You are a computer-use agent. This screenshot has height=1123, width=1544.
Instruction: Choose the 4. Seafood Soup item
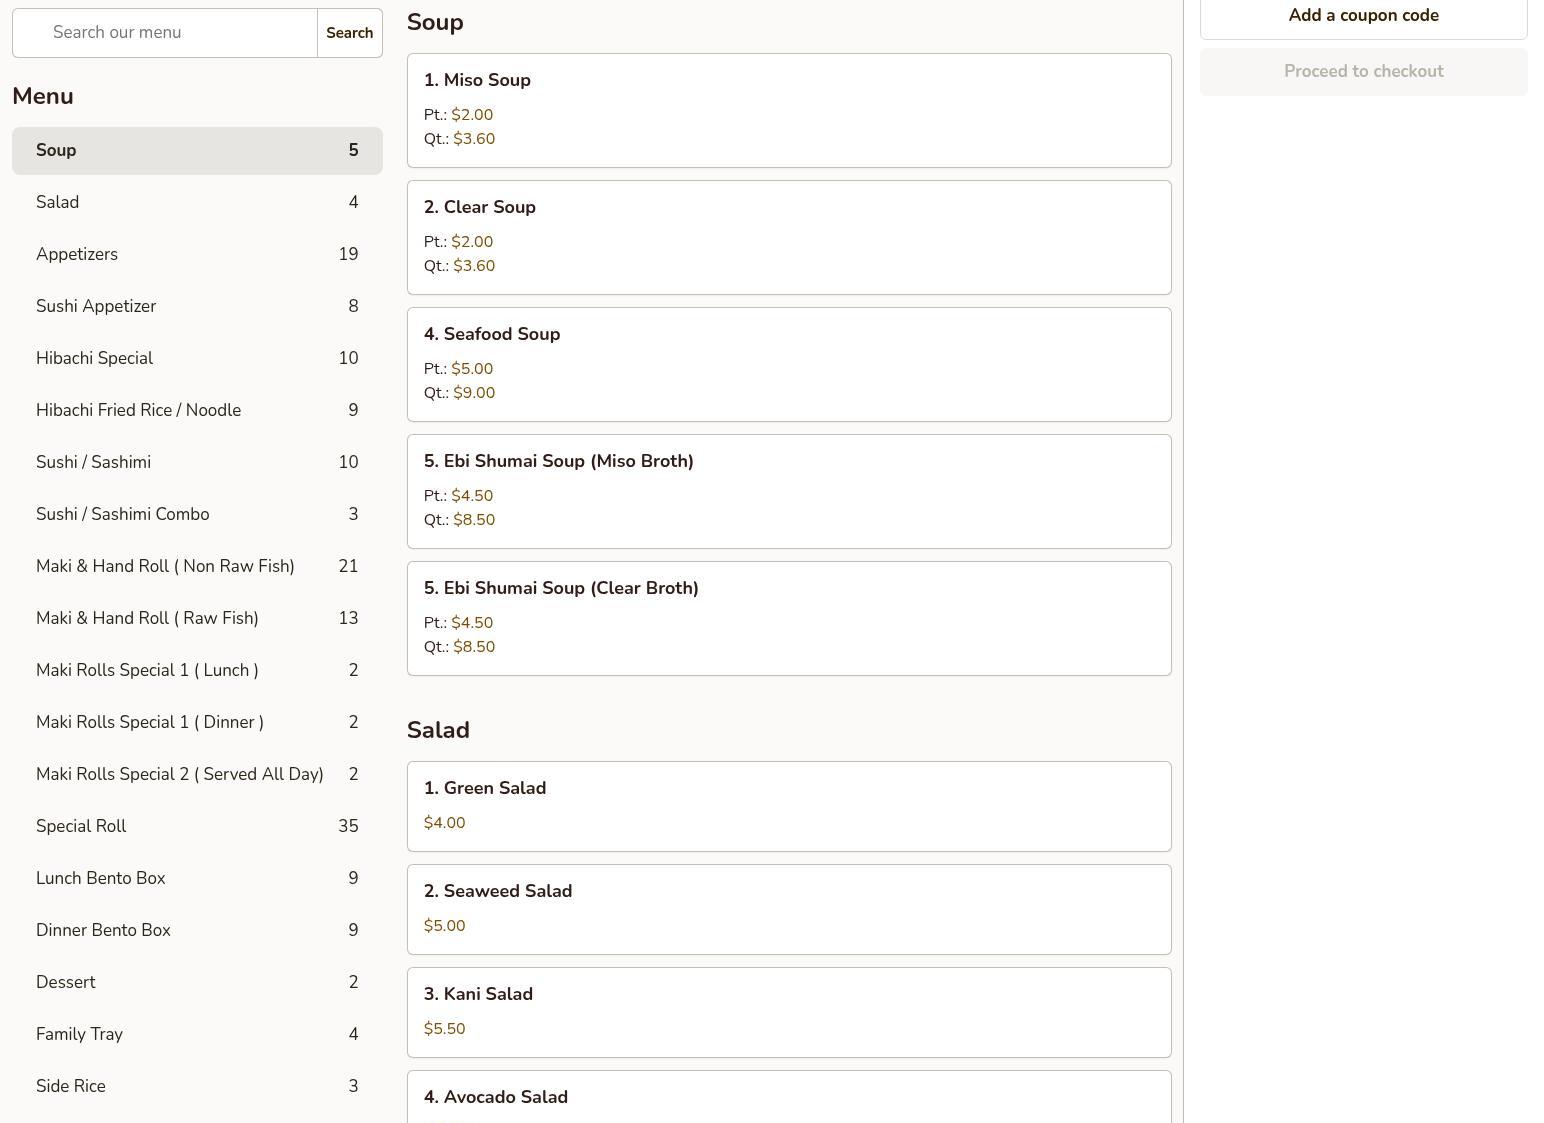pyautogui.click(x=789, y=365)
